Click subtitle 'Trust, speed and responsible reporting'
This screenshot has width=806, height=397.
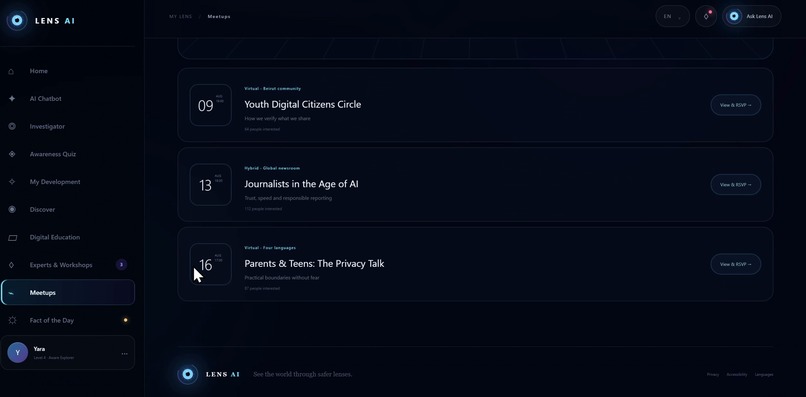pos(288,198)
